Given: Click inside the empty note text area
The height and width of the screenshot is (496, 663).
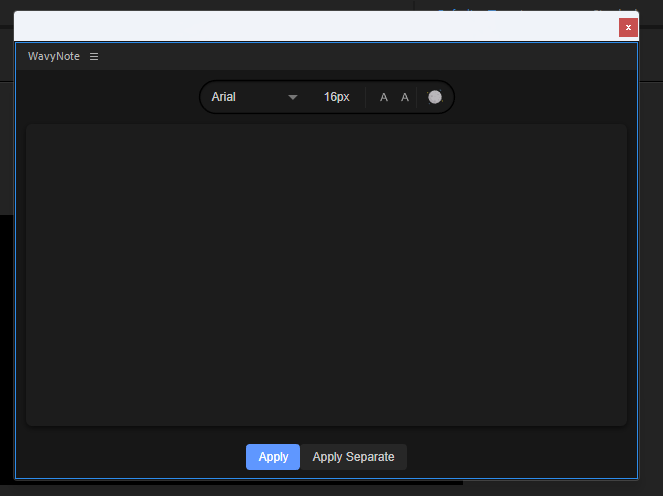Looking at the screenshot, I should click(x=326, y=275).
